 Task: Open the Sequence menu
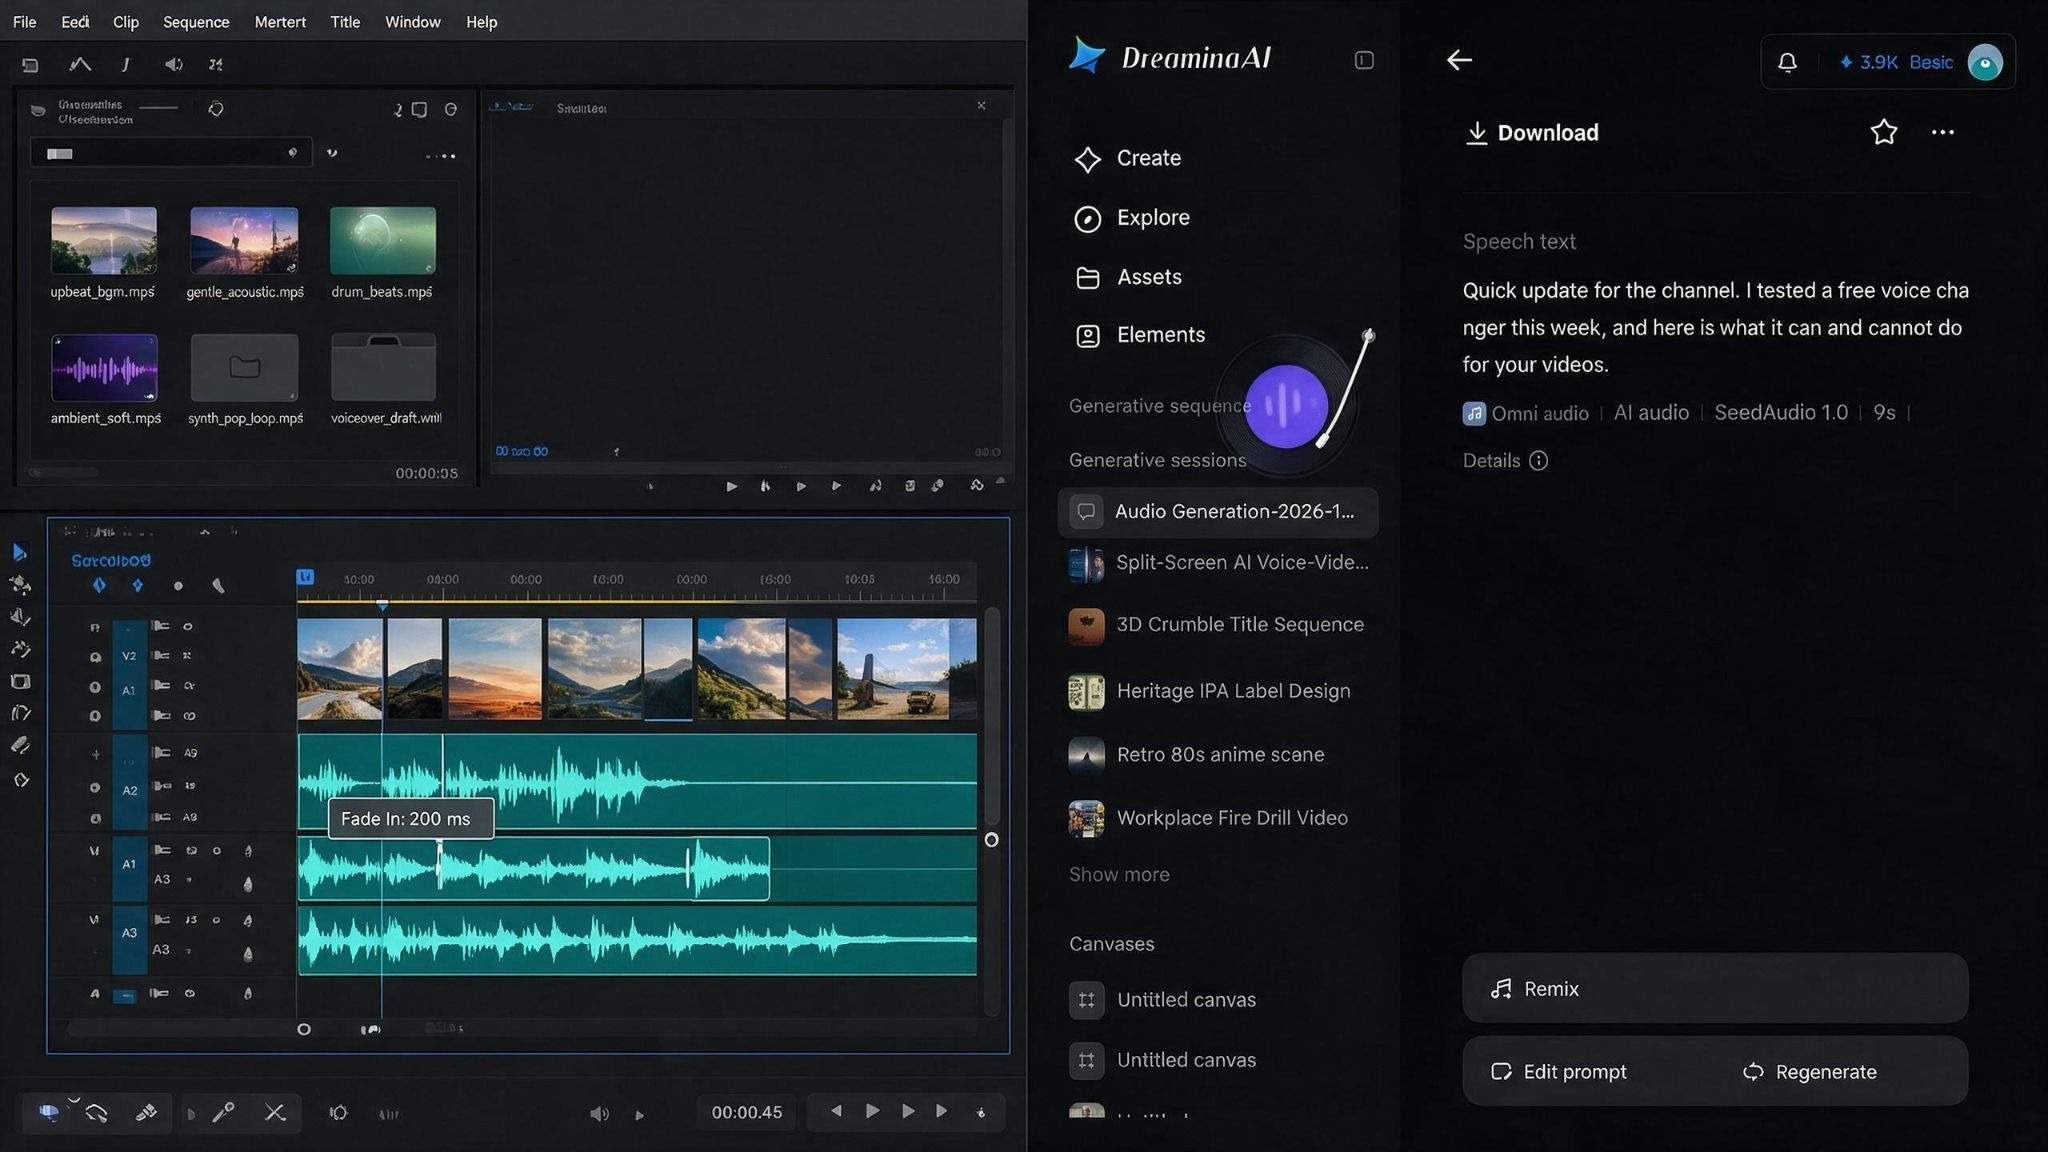coord(196,22)
